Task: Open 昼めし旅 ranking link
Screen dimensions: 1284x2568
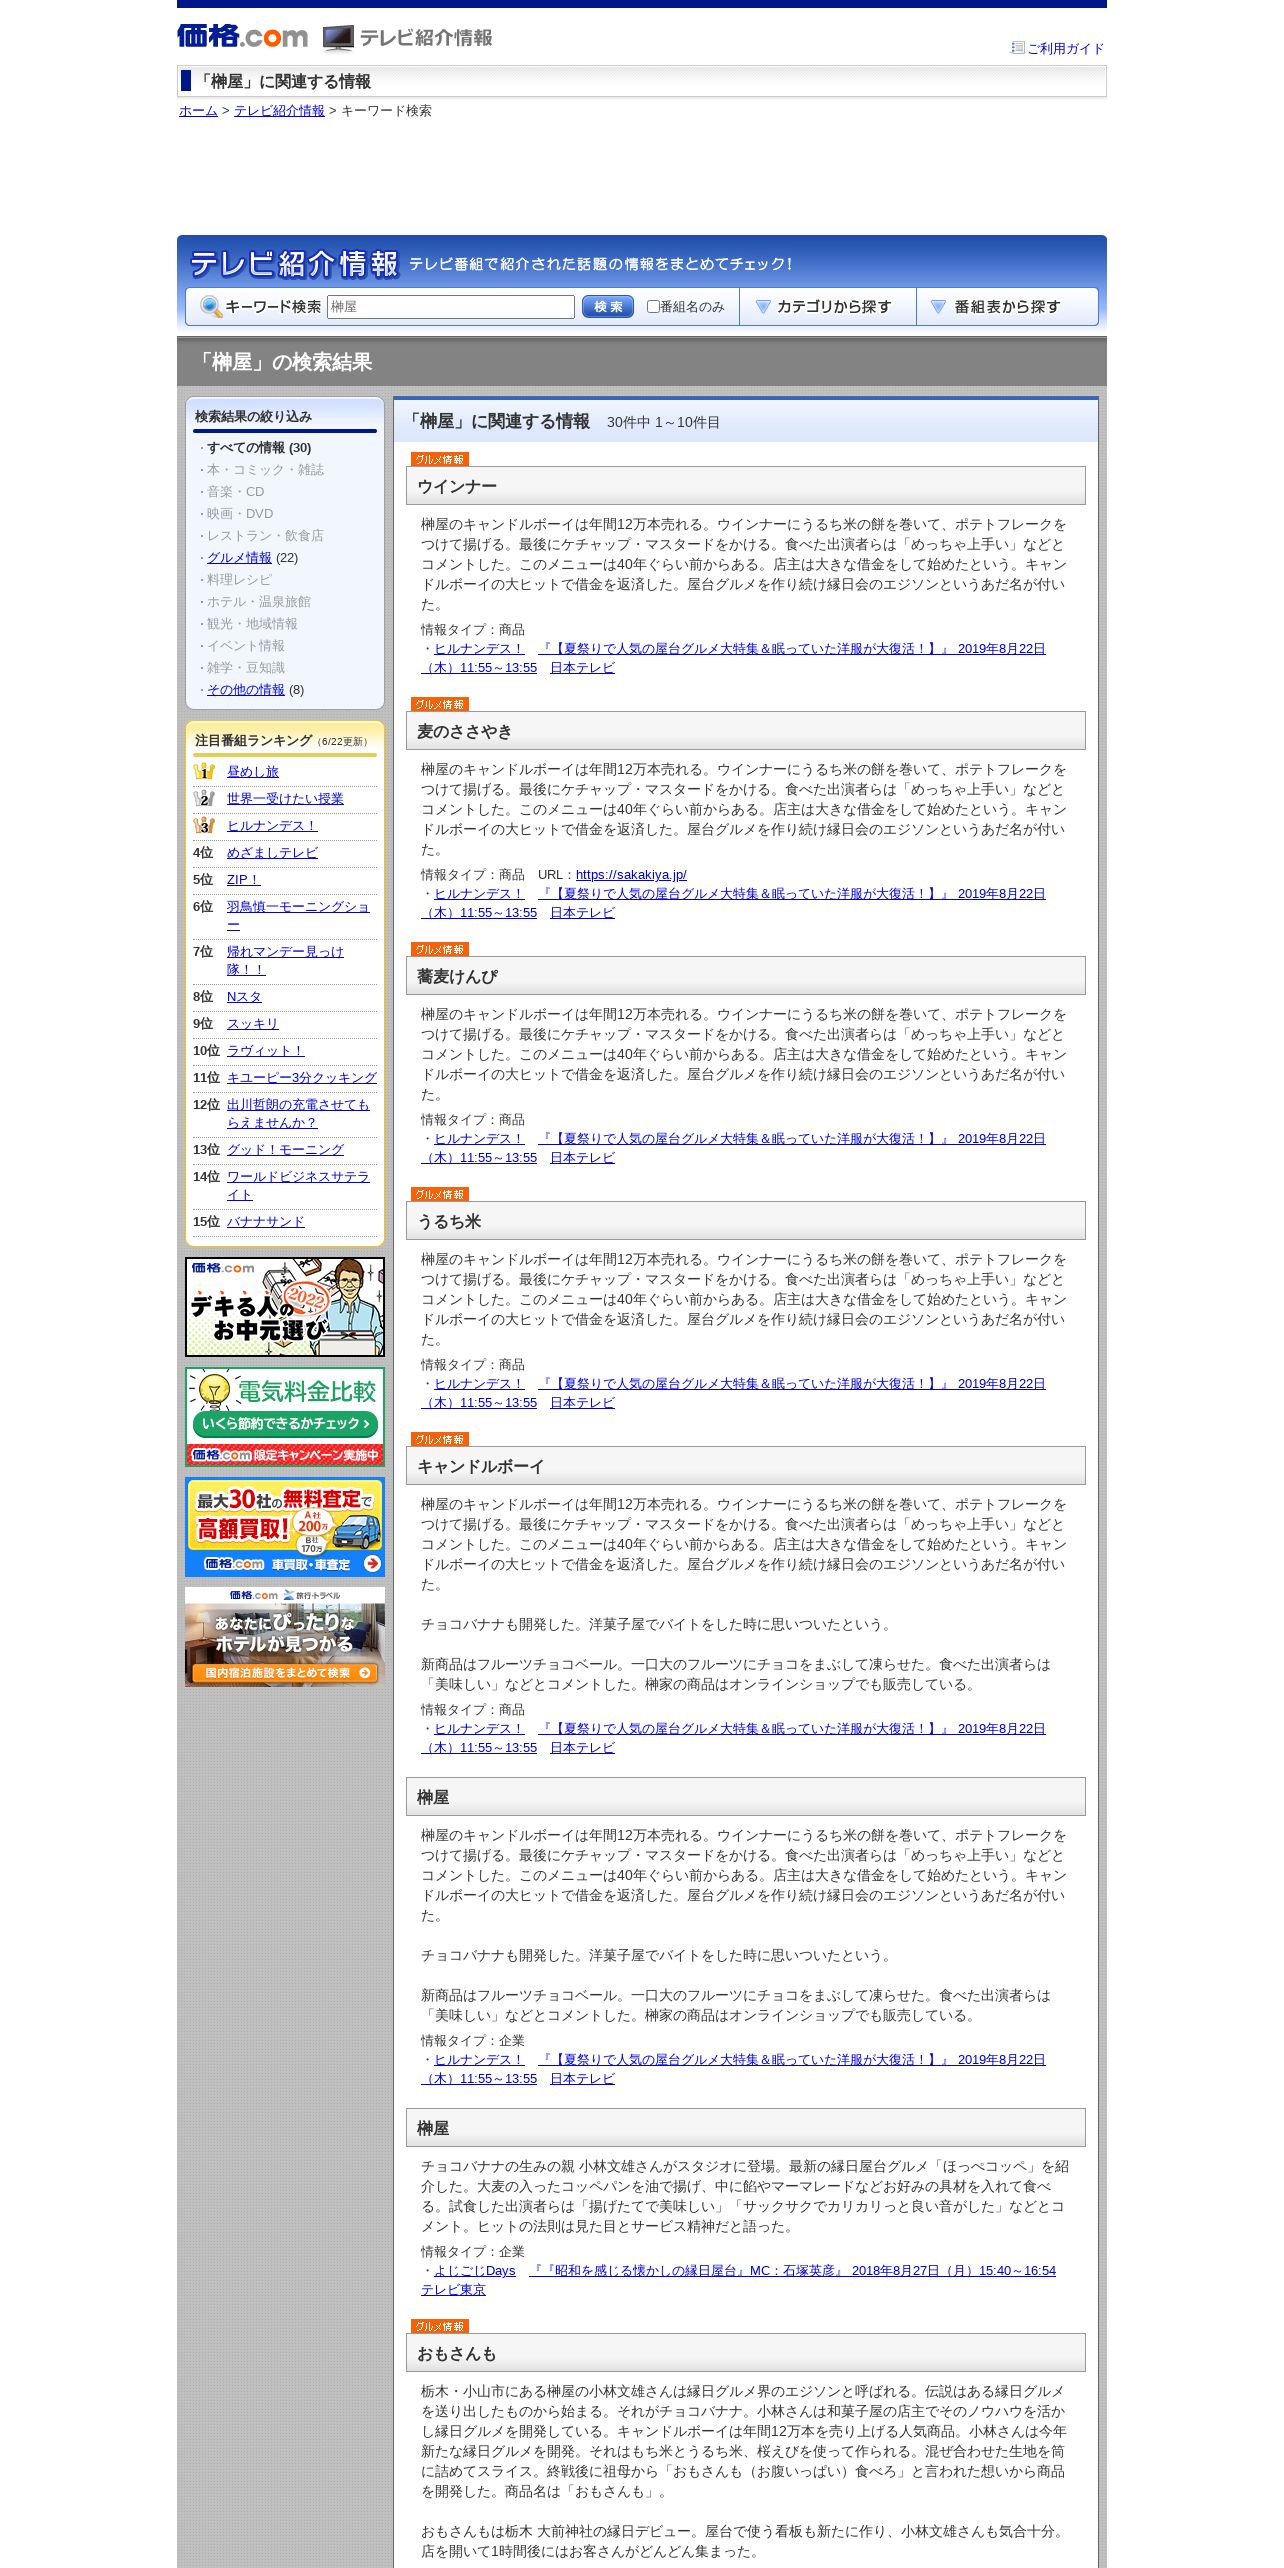Action: [x=253, y=772]
